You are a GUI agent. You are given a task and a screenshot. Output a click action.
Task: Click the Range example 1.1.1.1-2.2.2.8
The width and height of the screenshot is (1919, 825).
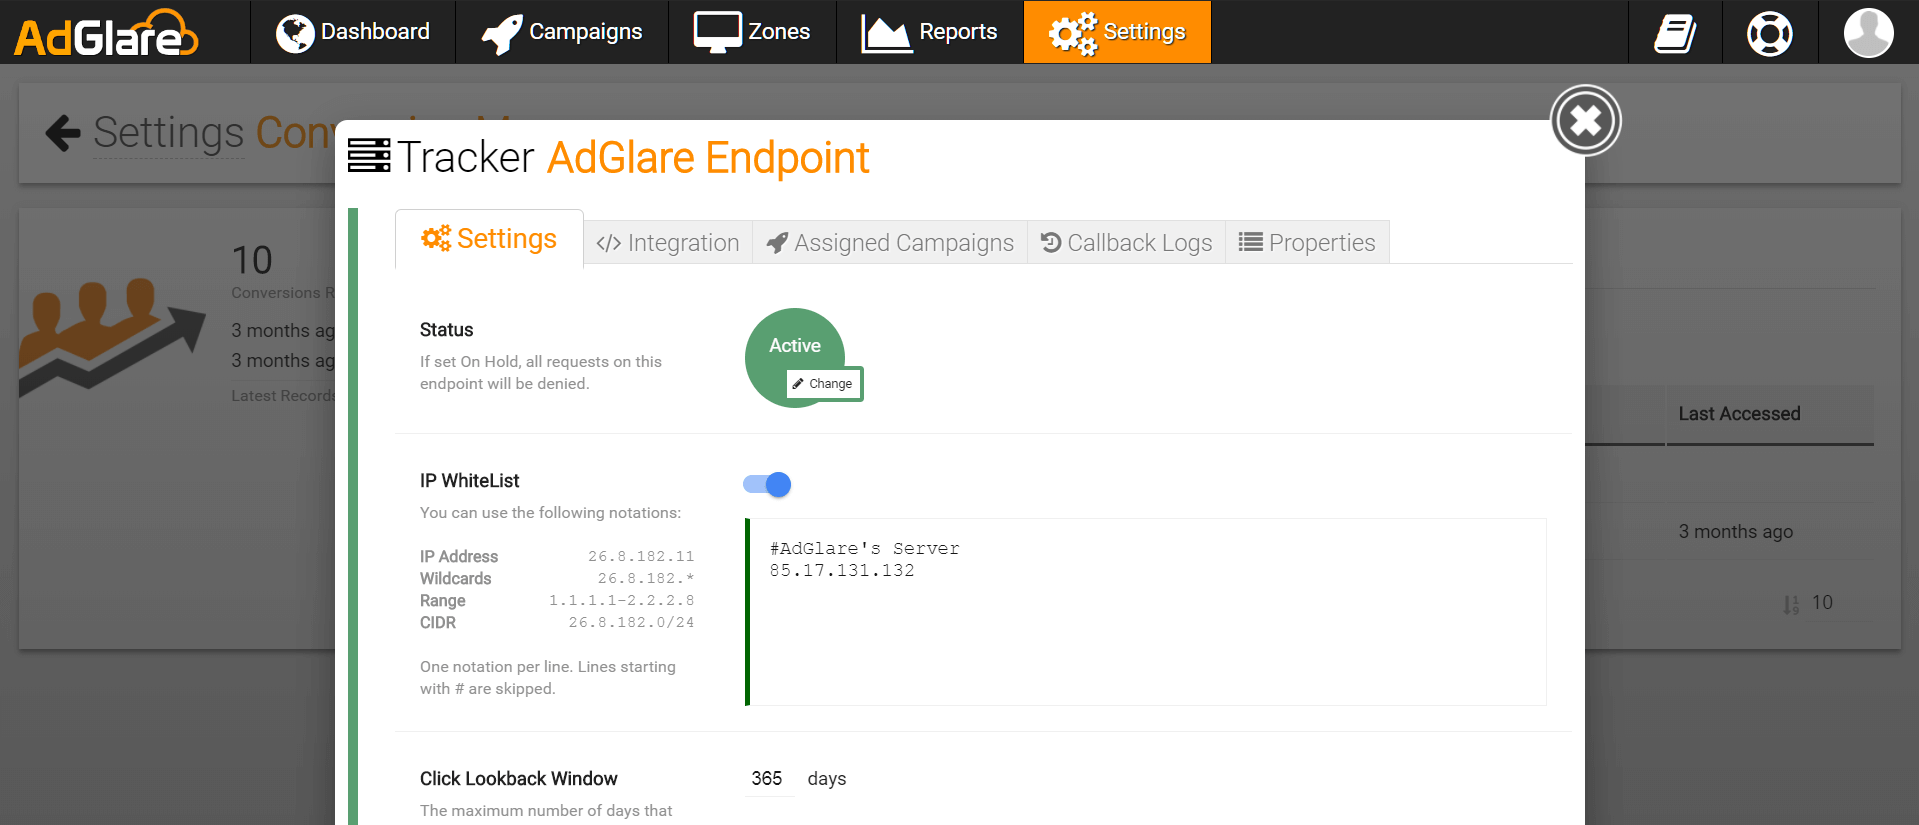pyautogui.click(x=621, y=601)
